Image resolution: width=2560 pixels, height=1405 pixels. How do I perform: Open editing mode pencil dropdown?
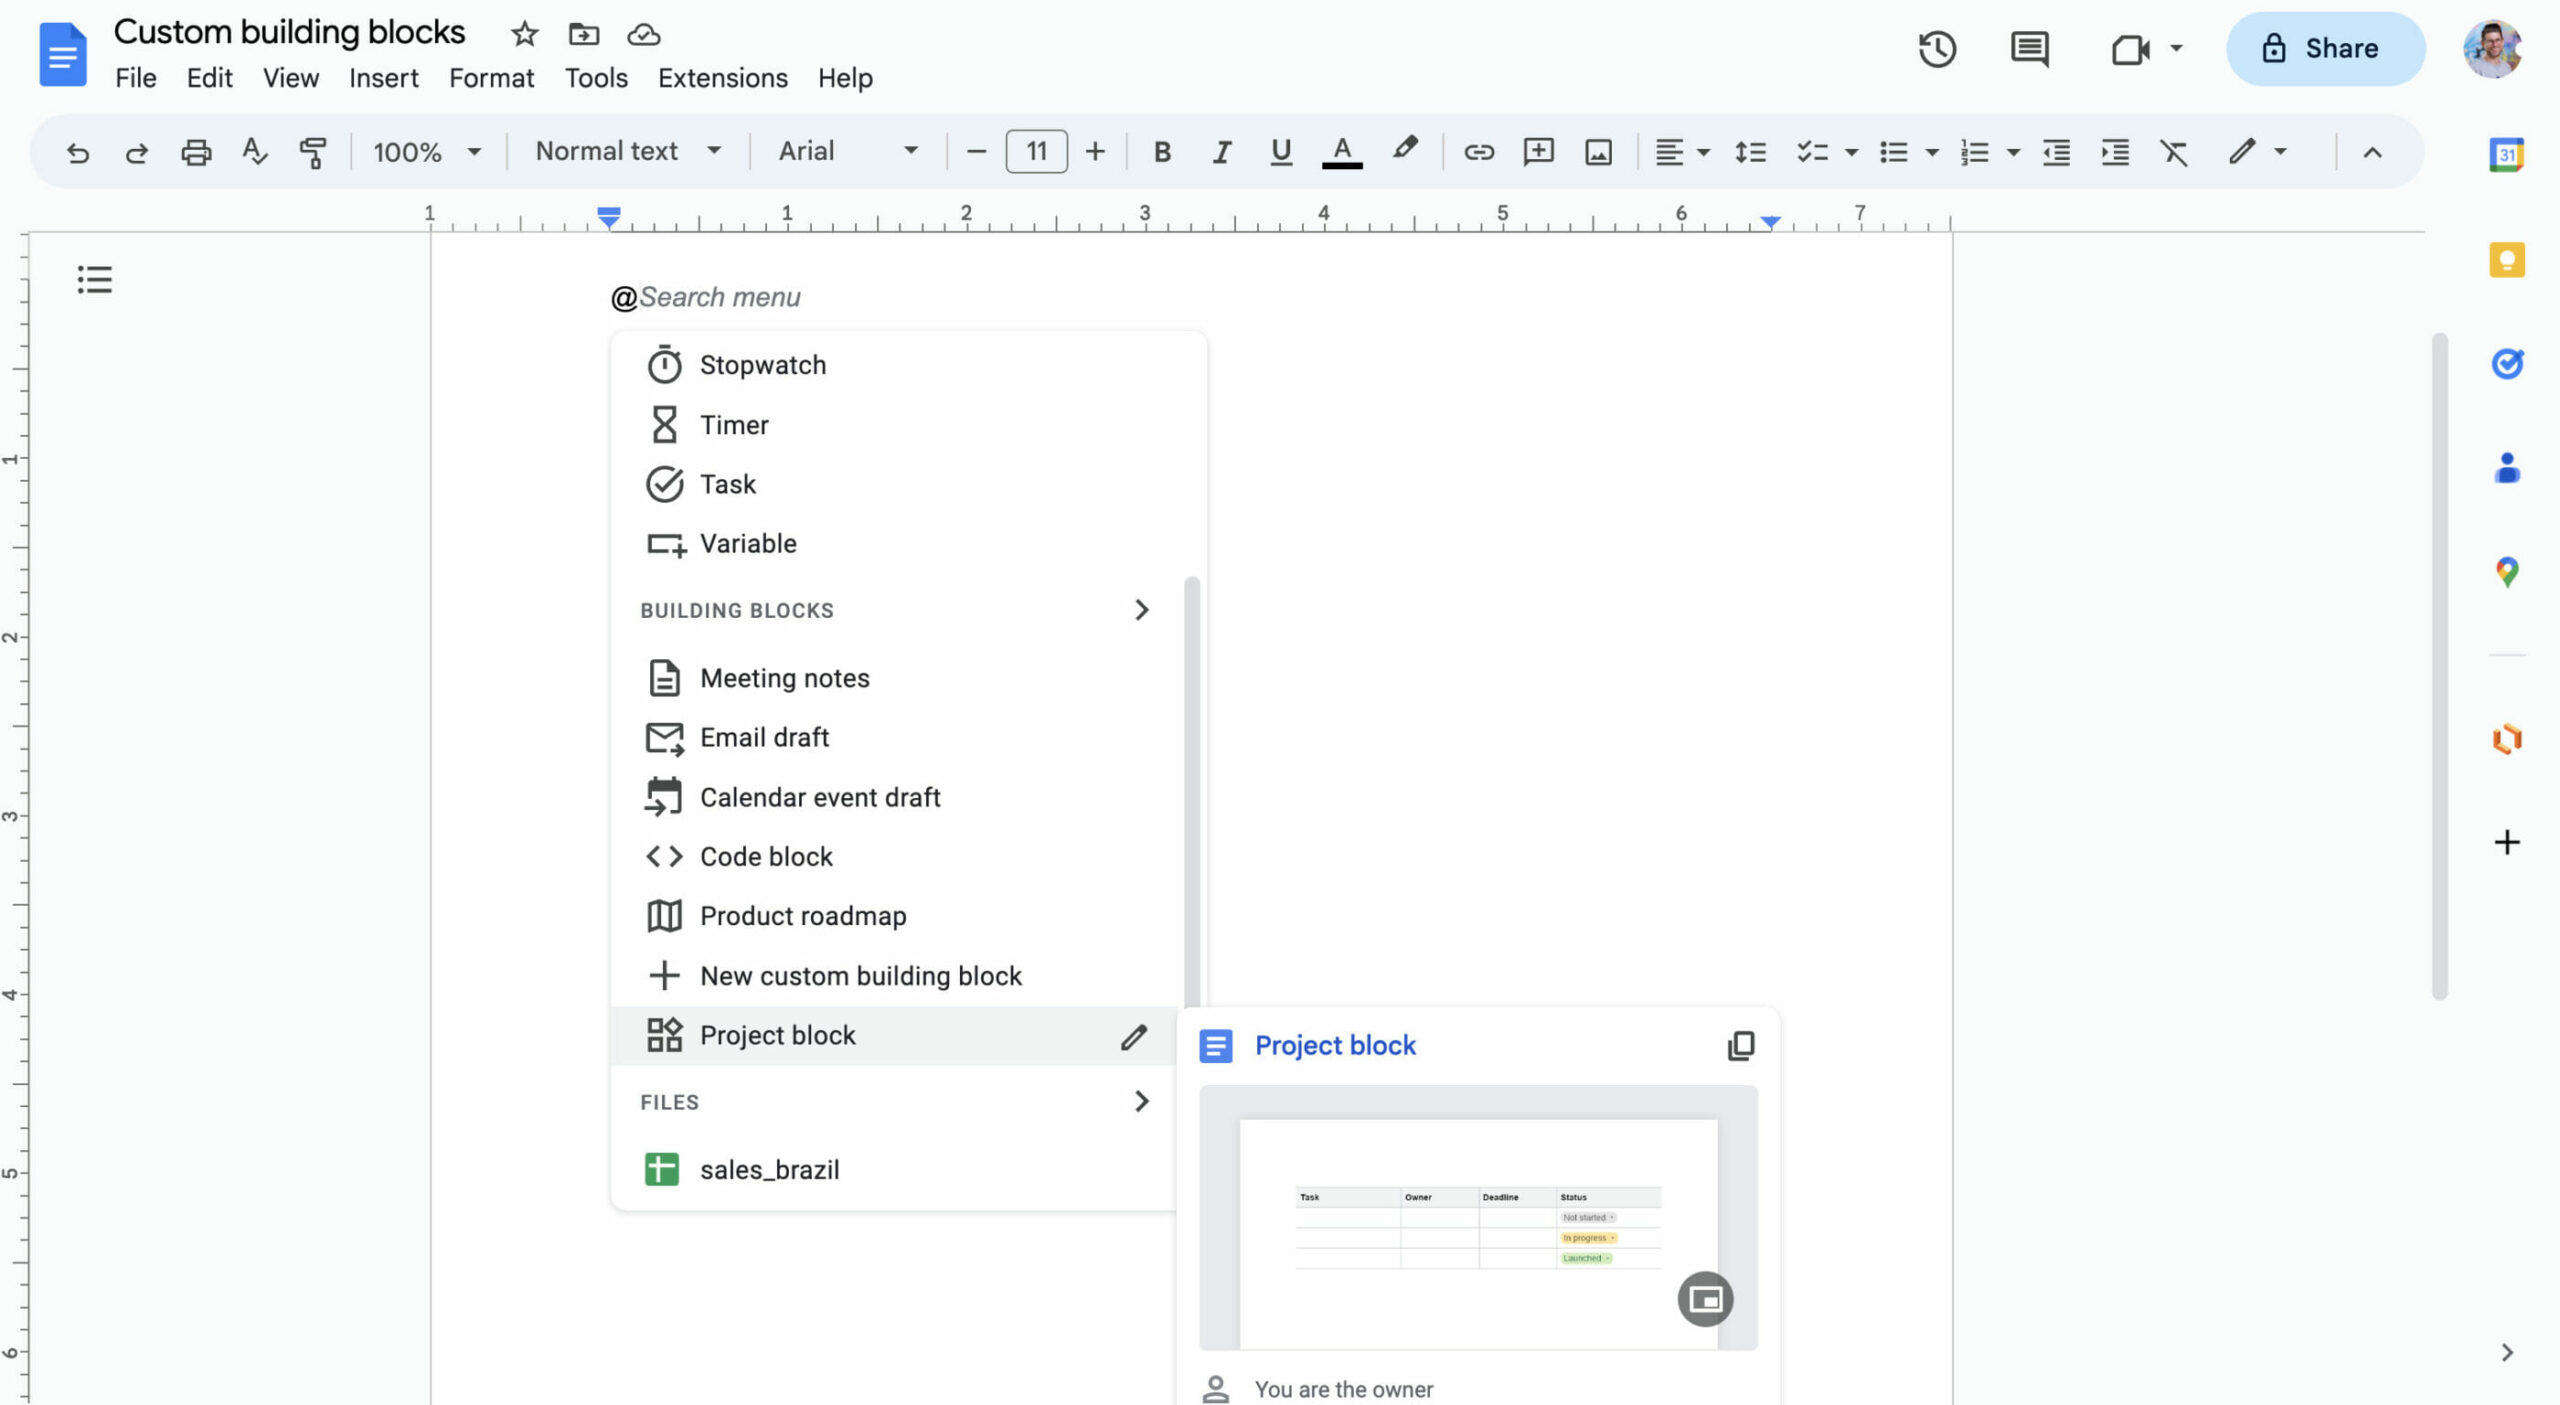(2258, 152)
